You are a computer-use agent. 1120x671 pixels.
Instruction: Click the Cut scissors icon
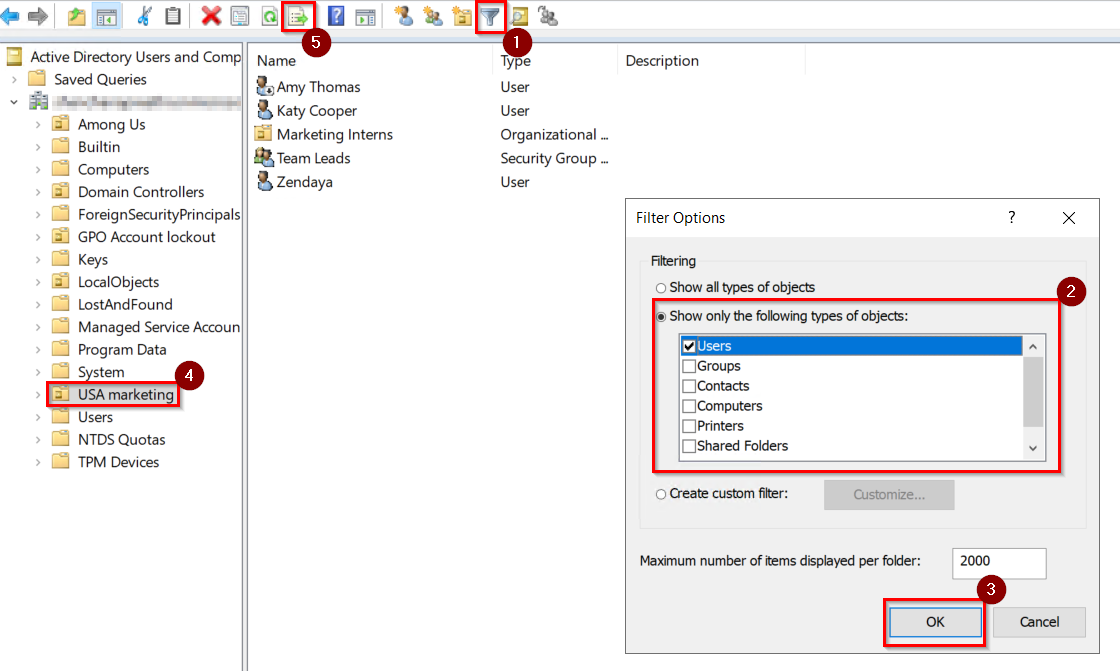coord(145,16)
